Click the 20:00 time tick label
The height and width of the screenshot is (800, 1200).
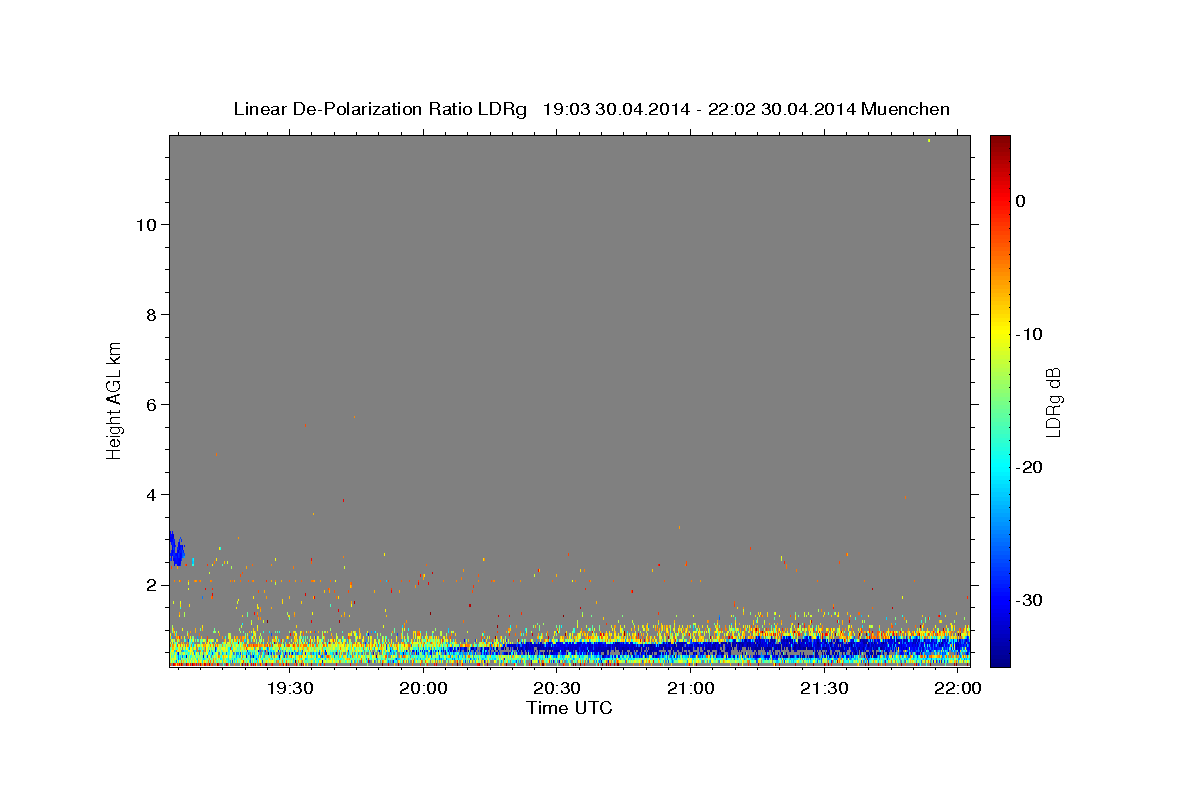(423, 689)
